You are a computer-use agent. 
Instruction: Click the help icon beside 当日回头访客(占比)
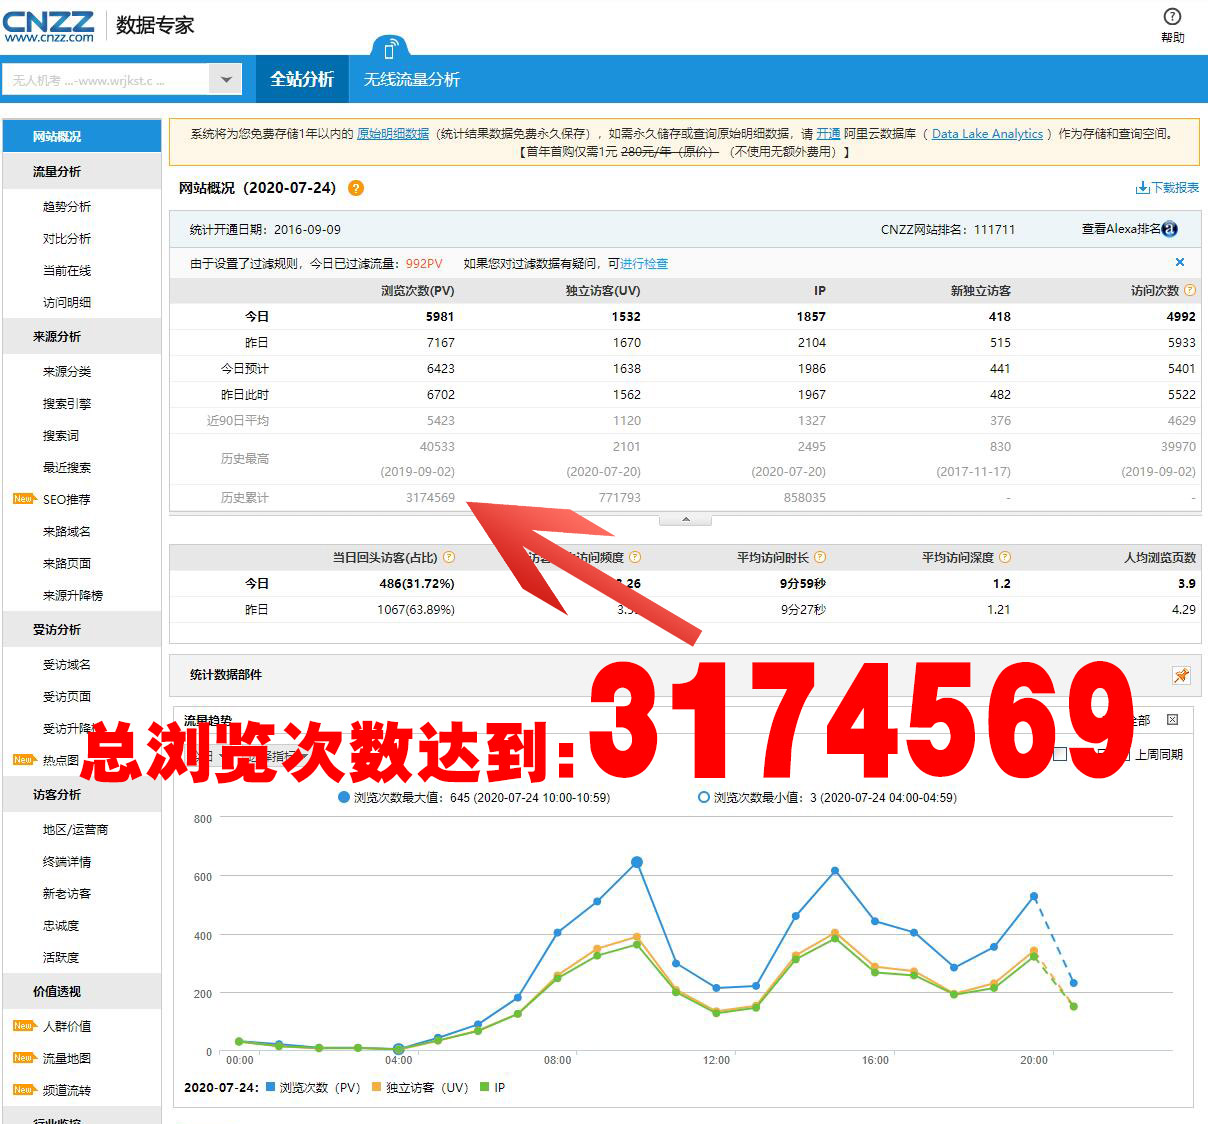(x=449, y=557)
